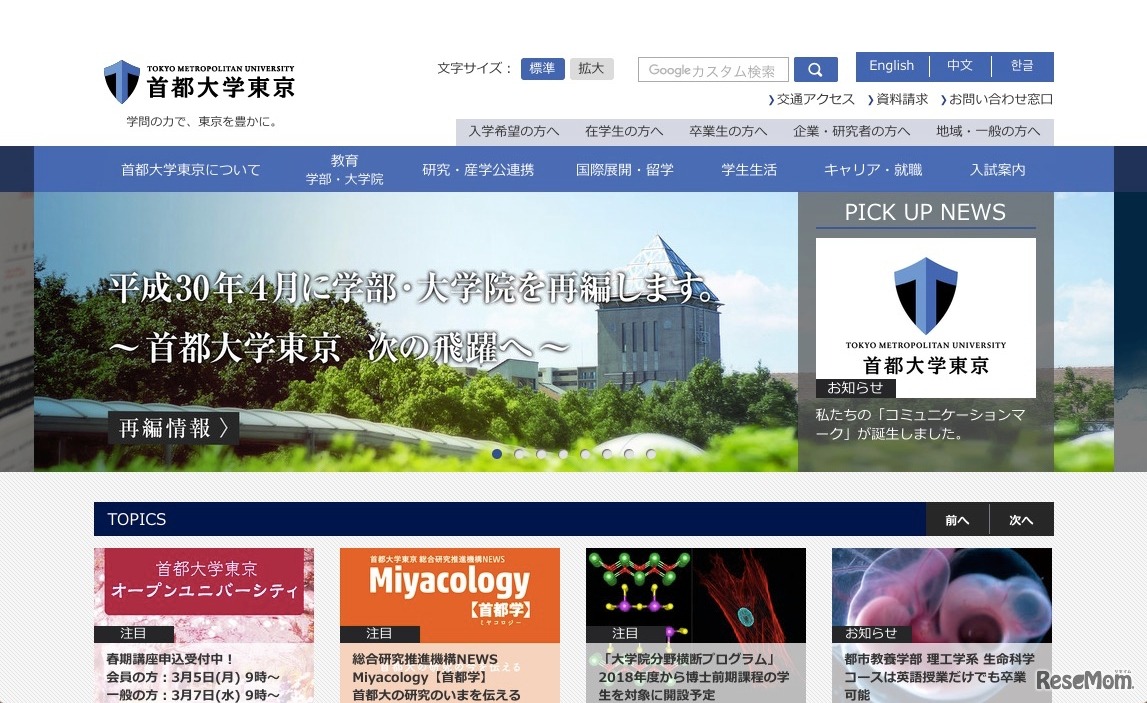1147x703 pixels.
Task: Select the 卒業生の方へ tab
Action: [x=728, y=132]
